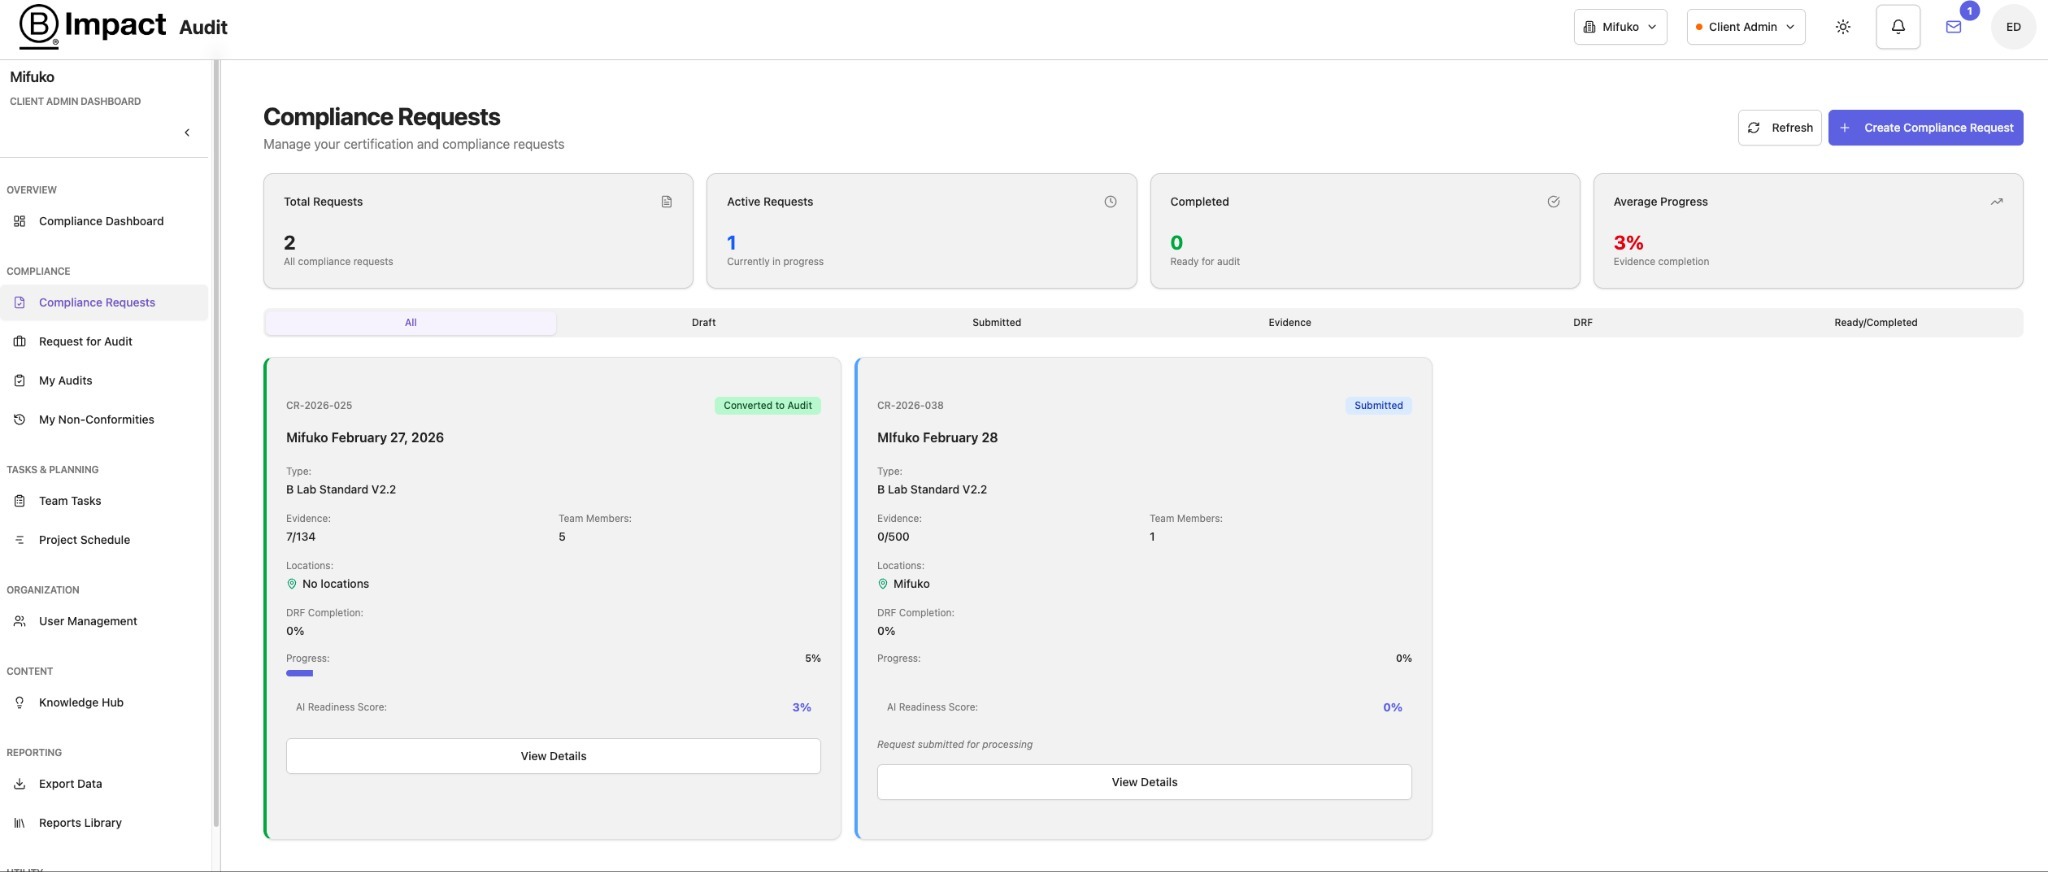
Task: Click the User Management people icon
Action: tap(19, 621)
